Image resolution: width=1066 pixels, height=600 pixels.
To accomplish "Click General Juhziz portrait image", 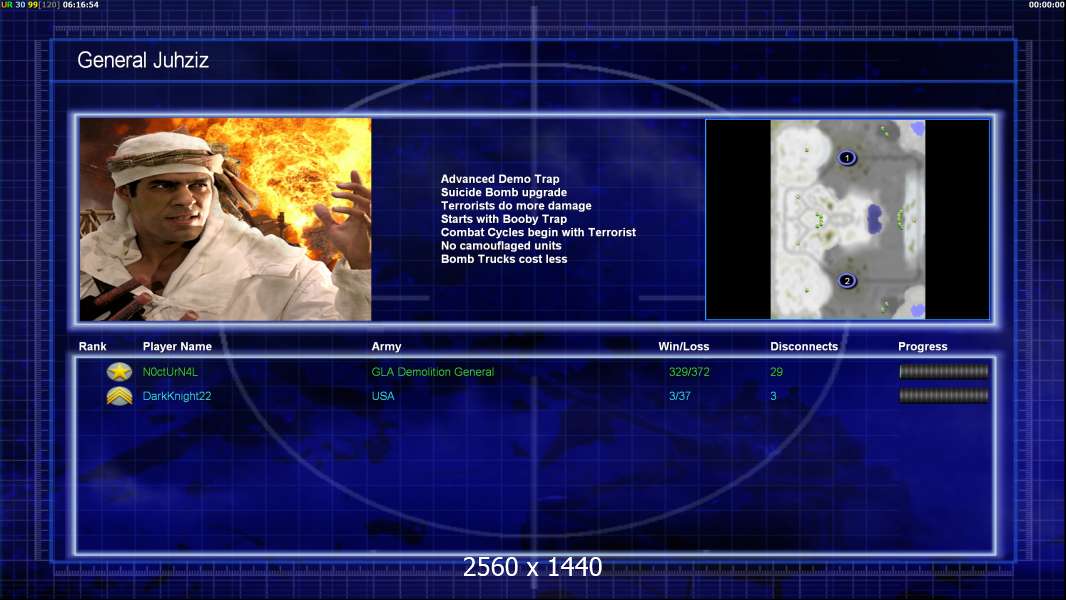I will click(225, 219).
